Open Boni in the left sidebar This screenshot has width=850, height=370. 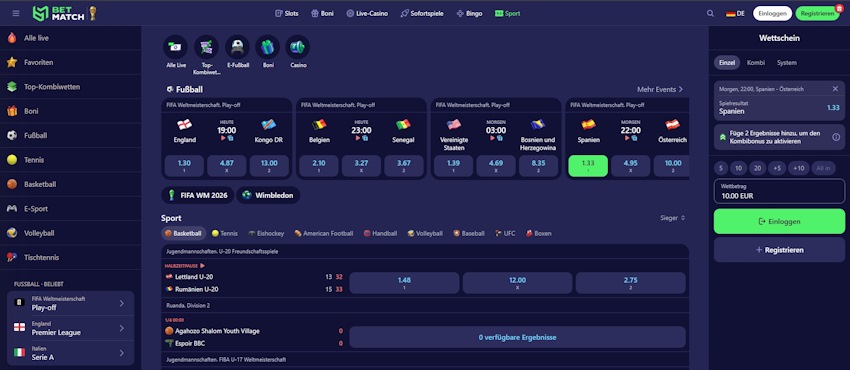click(x=70, y=111)
